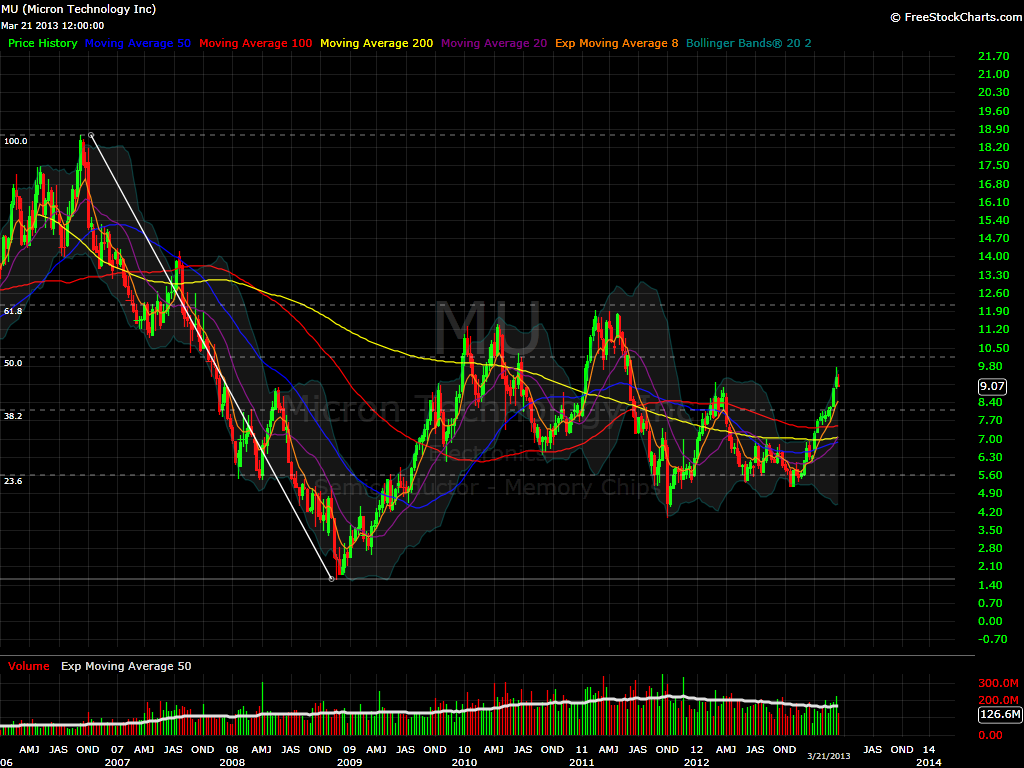Click the Exp Moving Average 8 legend label
Viewport: 1024px width, 768px height.
pos(616,43)
